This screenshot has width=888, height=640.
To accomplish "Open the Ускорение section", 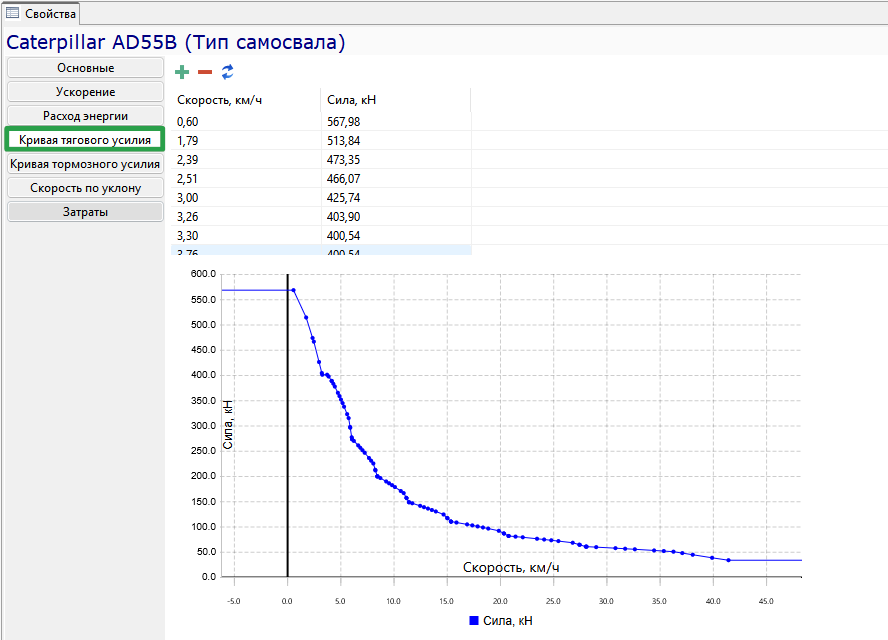I will [x=86, y=92].
